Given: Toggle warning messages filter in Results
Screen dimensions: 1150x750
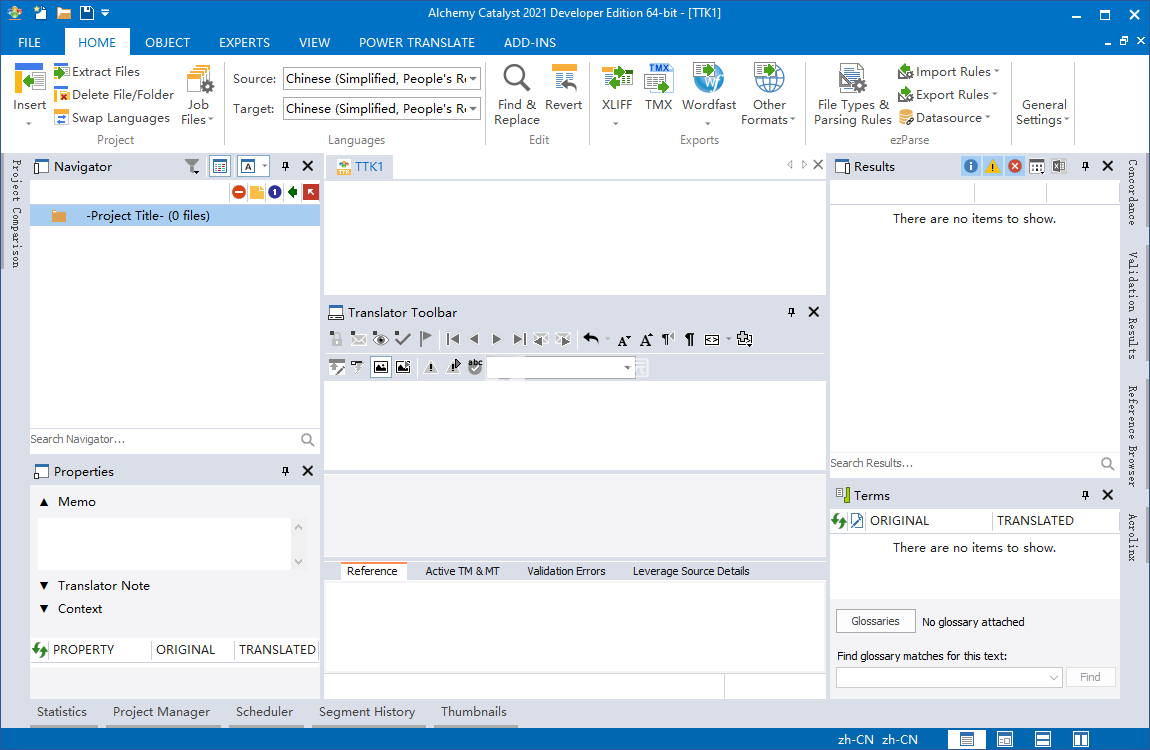Looking at the screenshot, I should [x=992, y=166].
